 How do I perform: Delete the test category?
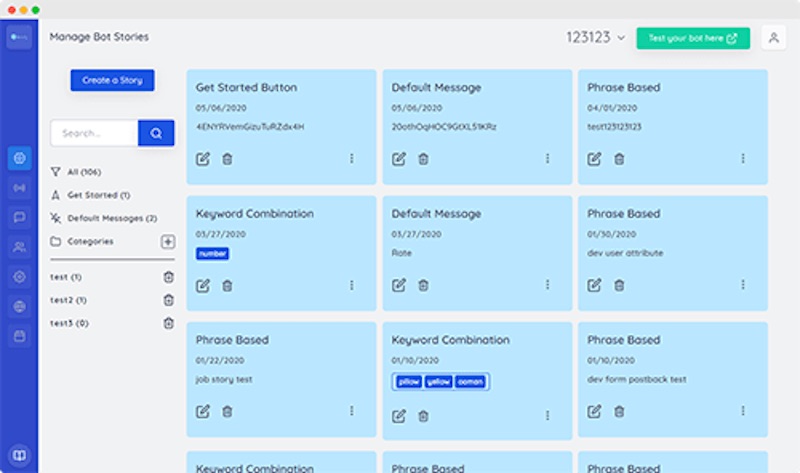[x=168, y=277]
